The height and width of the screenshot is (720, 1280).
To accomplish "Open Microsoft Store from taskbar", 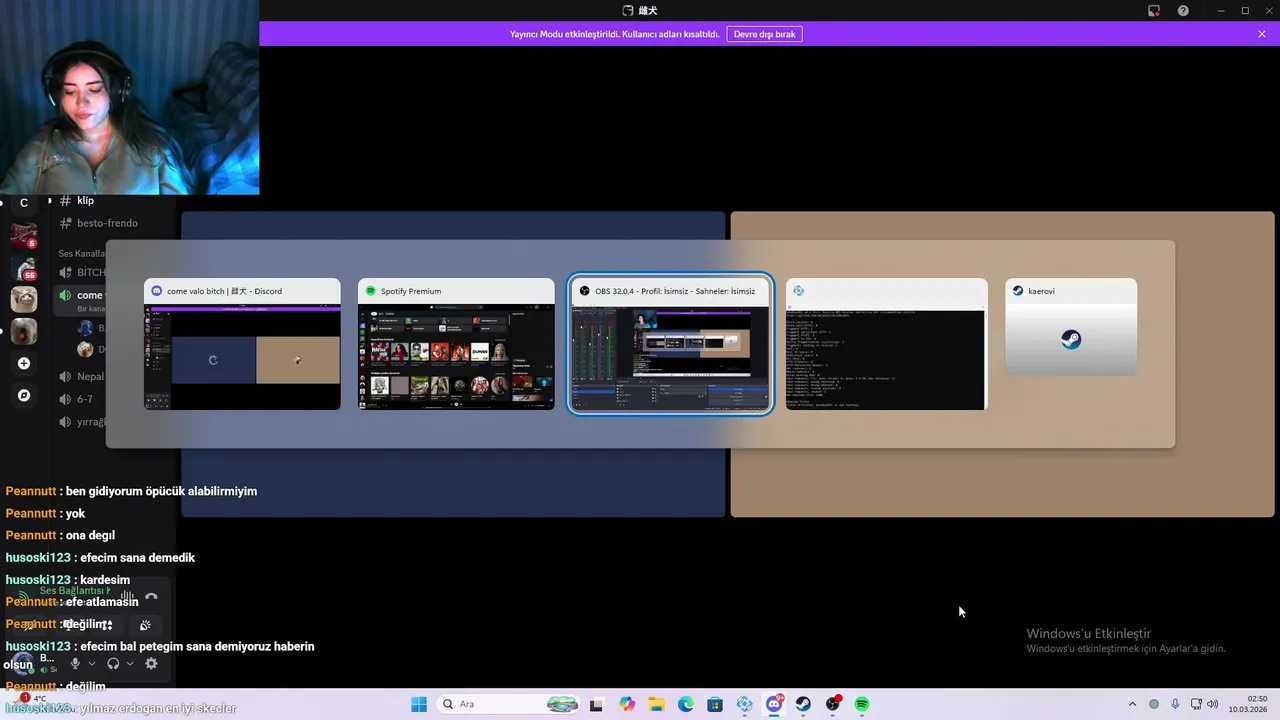I will (715, 704).
